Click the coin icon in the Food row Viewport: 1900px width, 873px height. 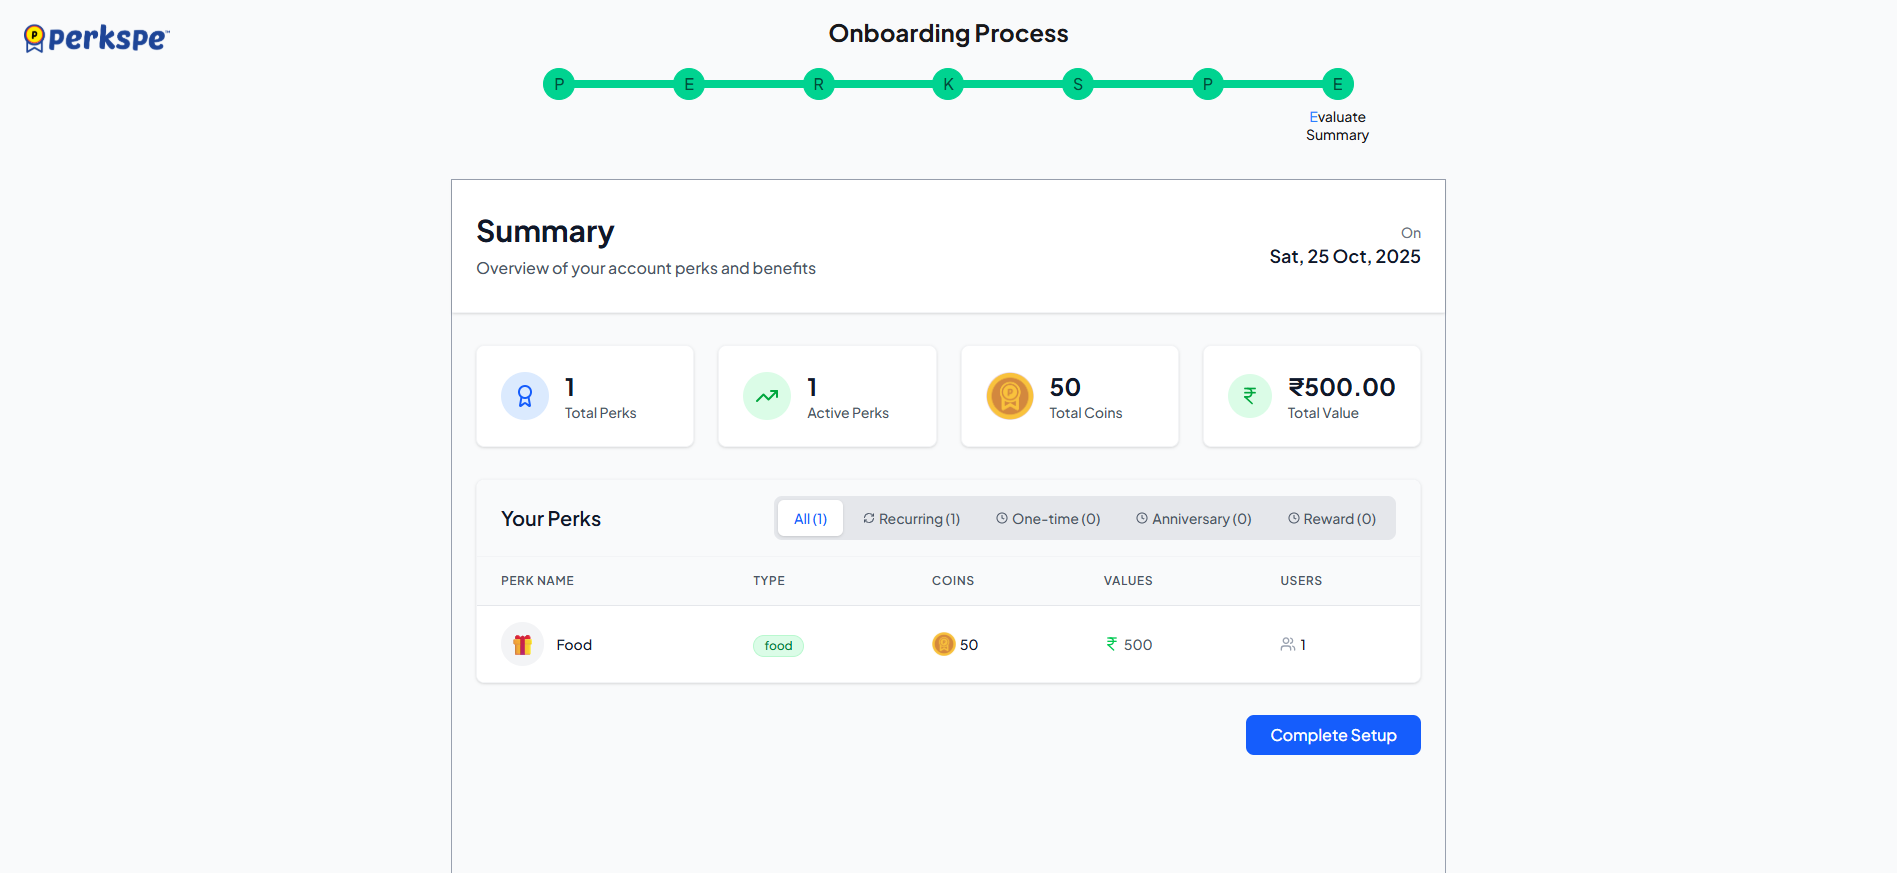click(x=943, y=645)
